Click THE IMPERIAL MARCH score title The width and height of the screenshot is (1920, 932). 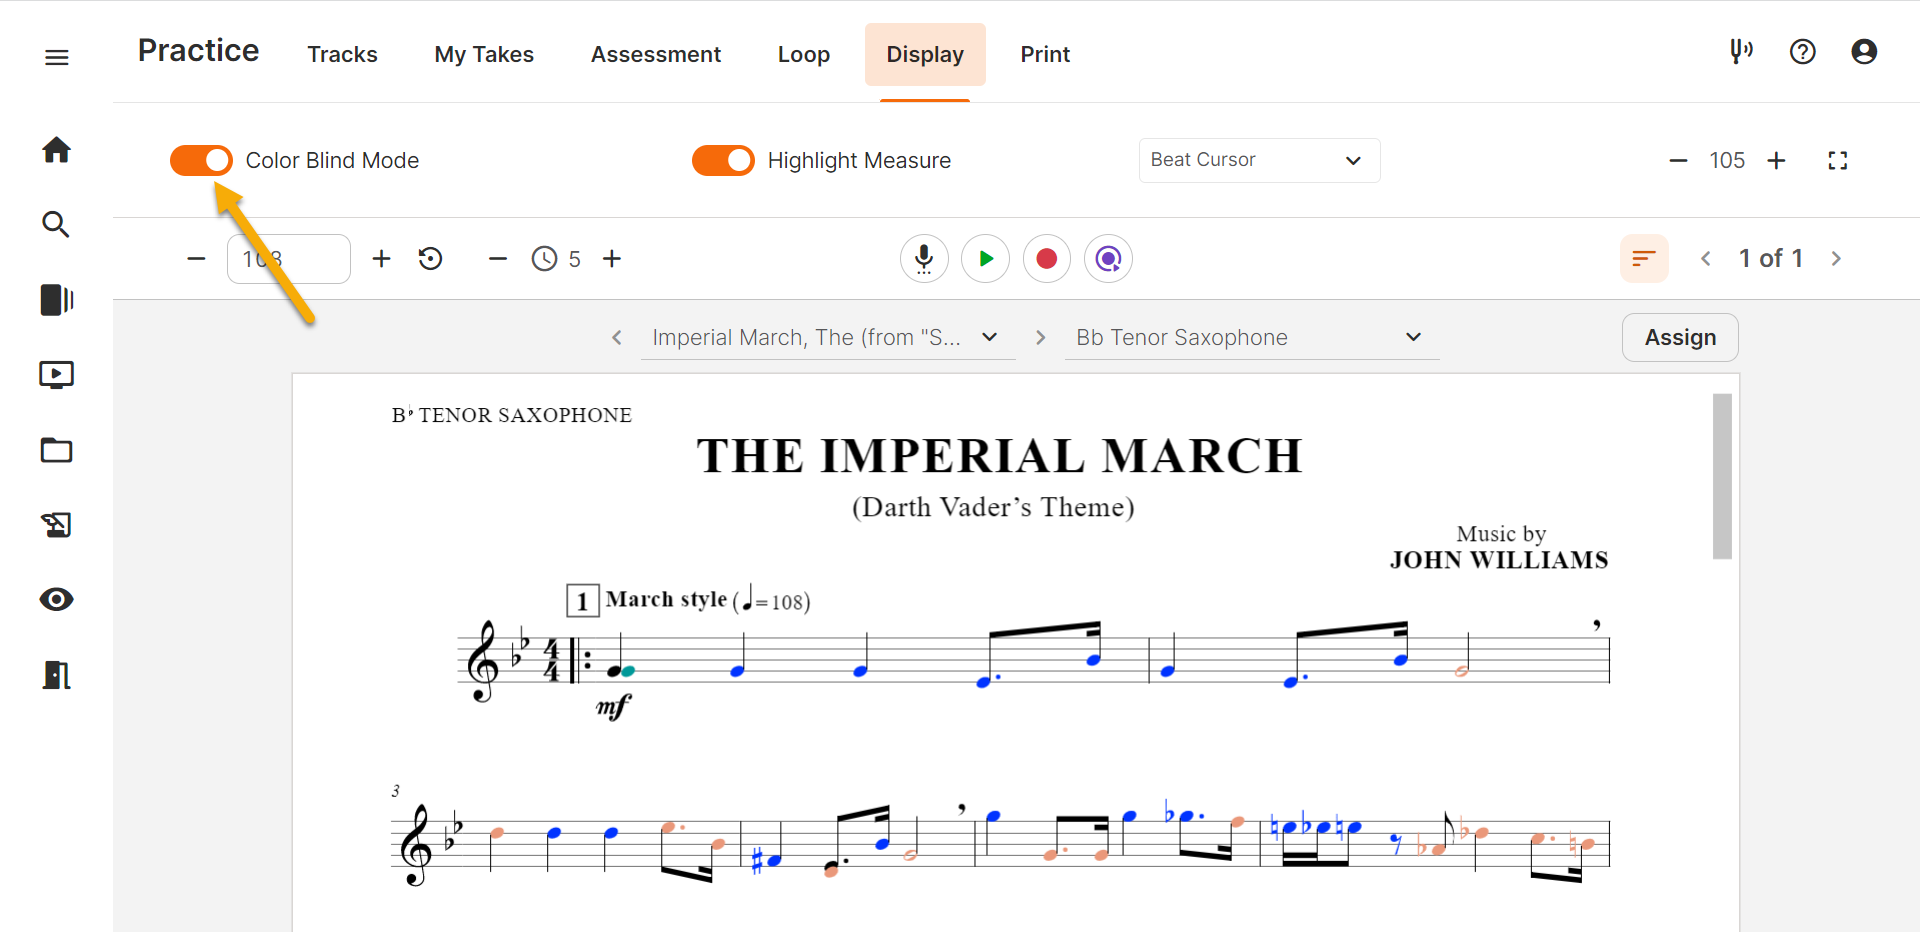pyautogui.click(x=1000, y=456)
